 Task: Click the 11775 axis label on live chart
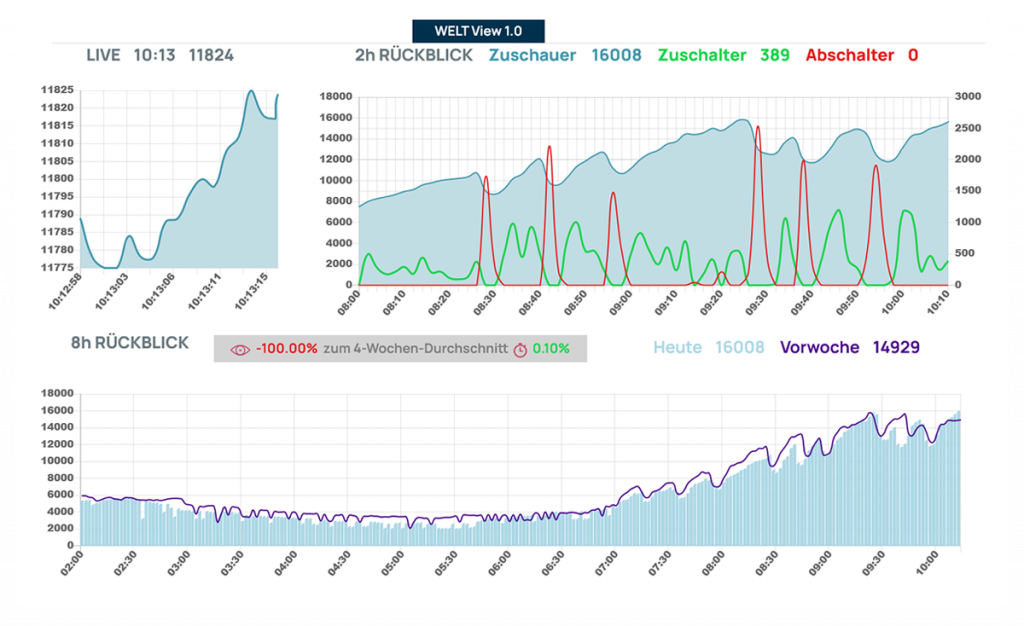pos(57,268)
